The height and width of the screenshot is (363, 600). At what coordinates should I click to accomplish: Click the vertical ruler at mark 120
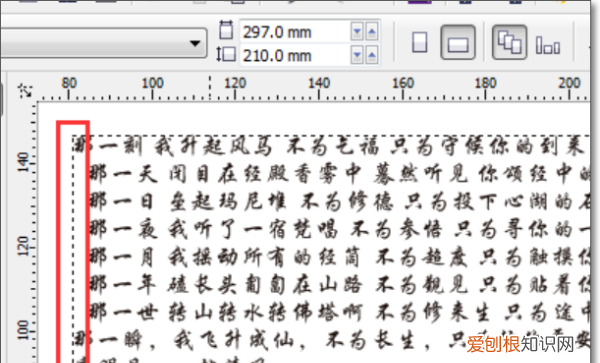(x=24, y=247)
